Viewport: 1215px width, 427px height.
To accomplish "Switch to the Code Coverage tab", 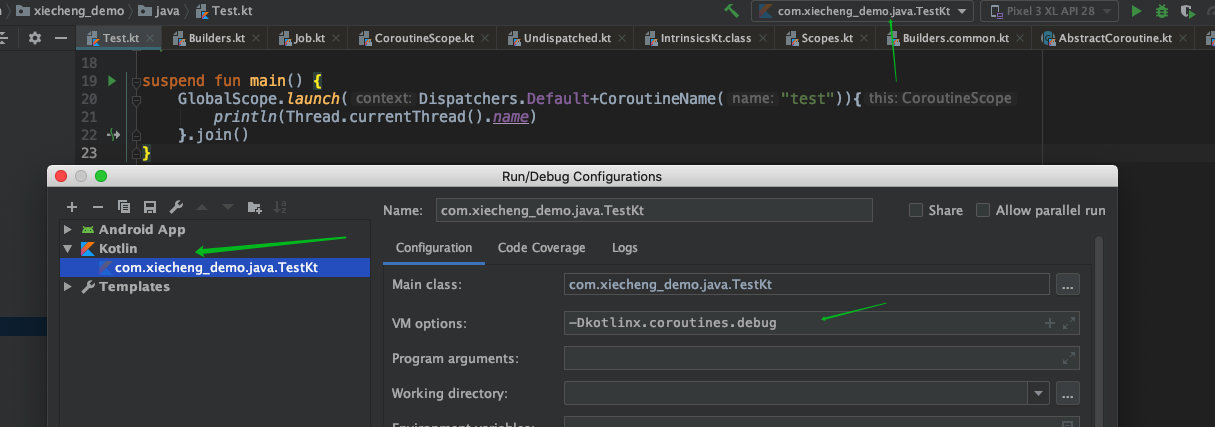I will (x=541, y=247).
